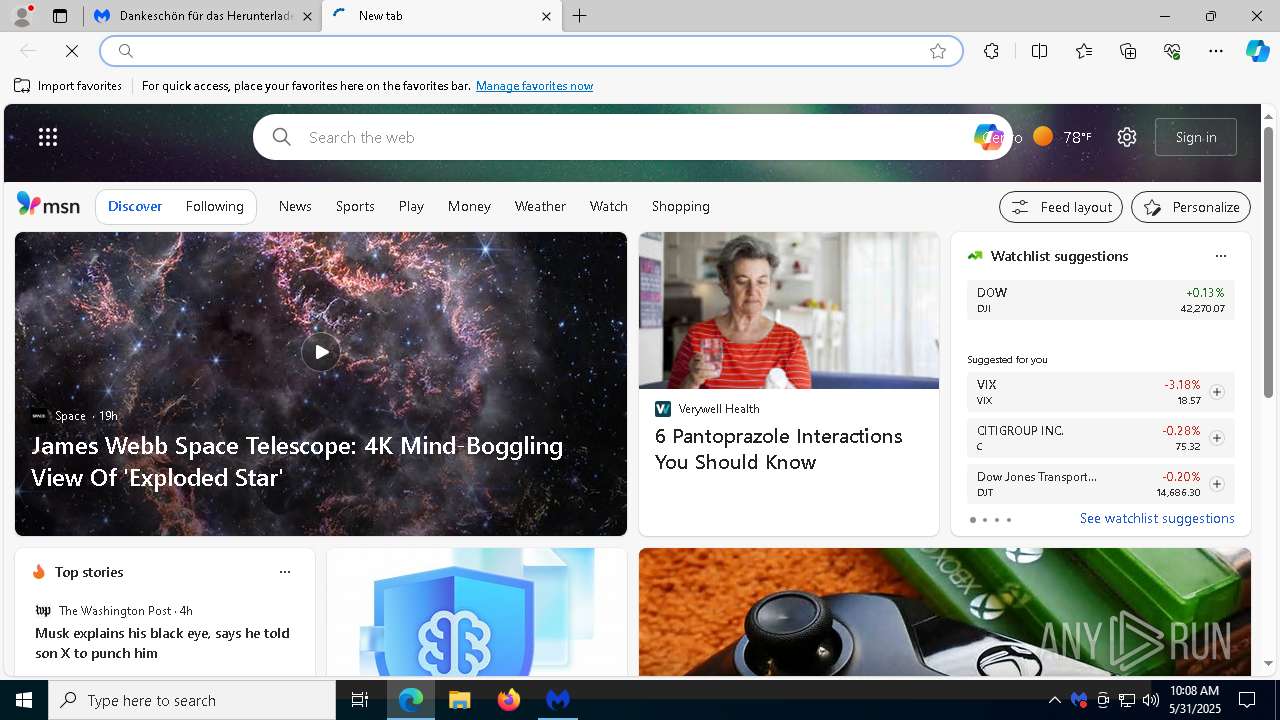Click the Sign in button
Screen dimensions: 1280x720
point(1196,137)
